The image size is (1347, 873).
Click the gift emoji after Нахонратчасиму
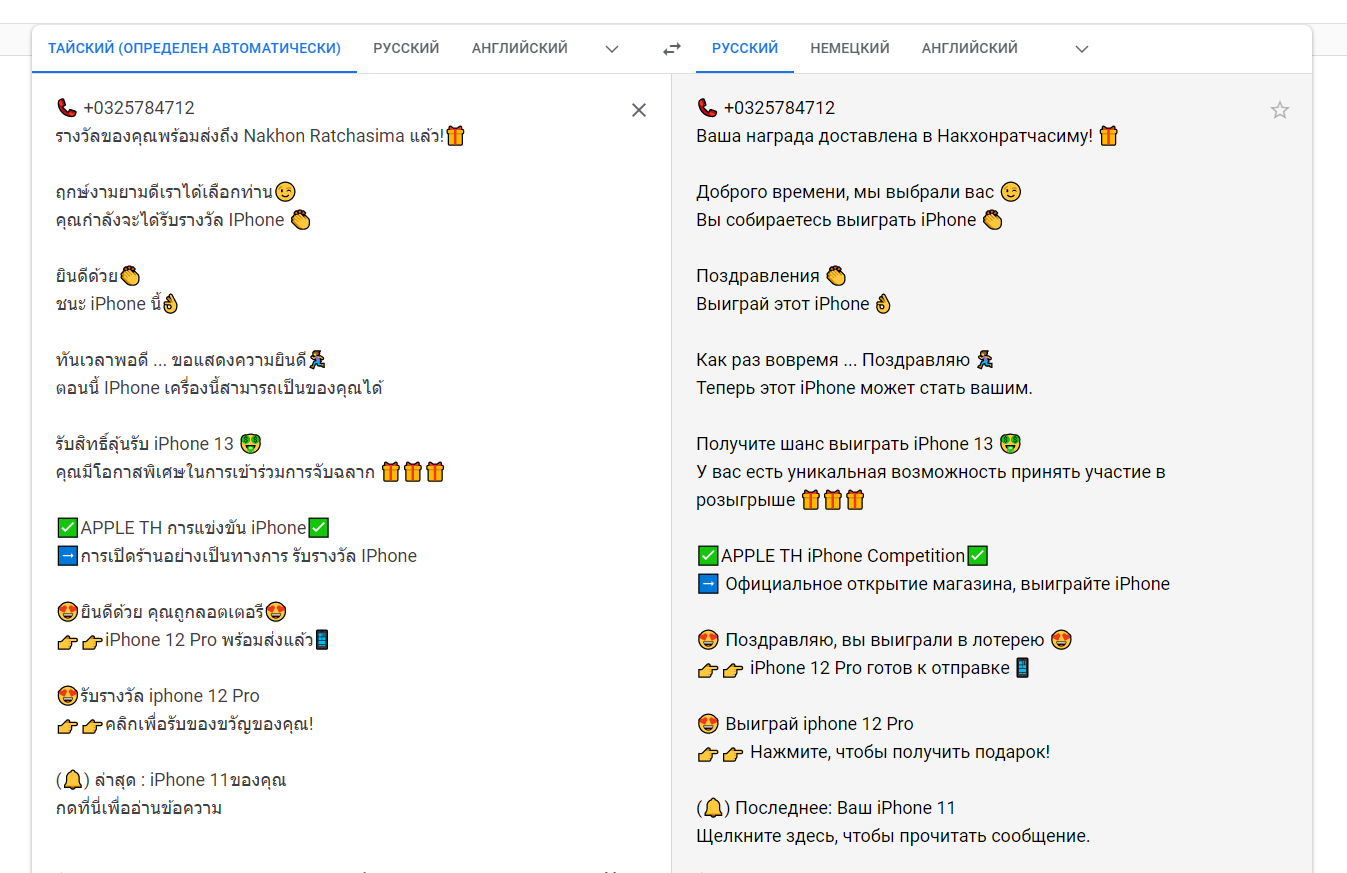click(x=1108, y=136)
